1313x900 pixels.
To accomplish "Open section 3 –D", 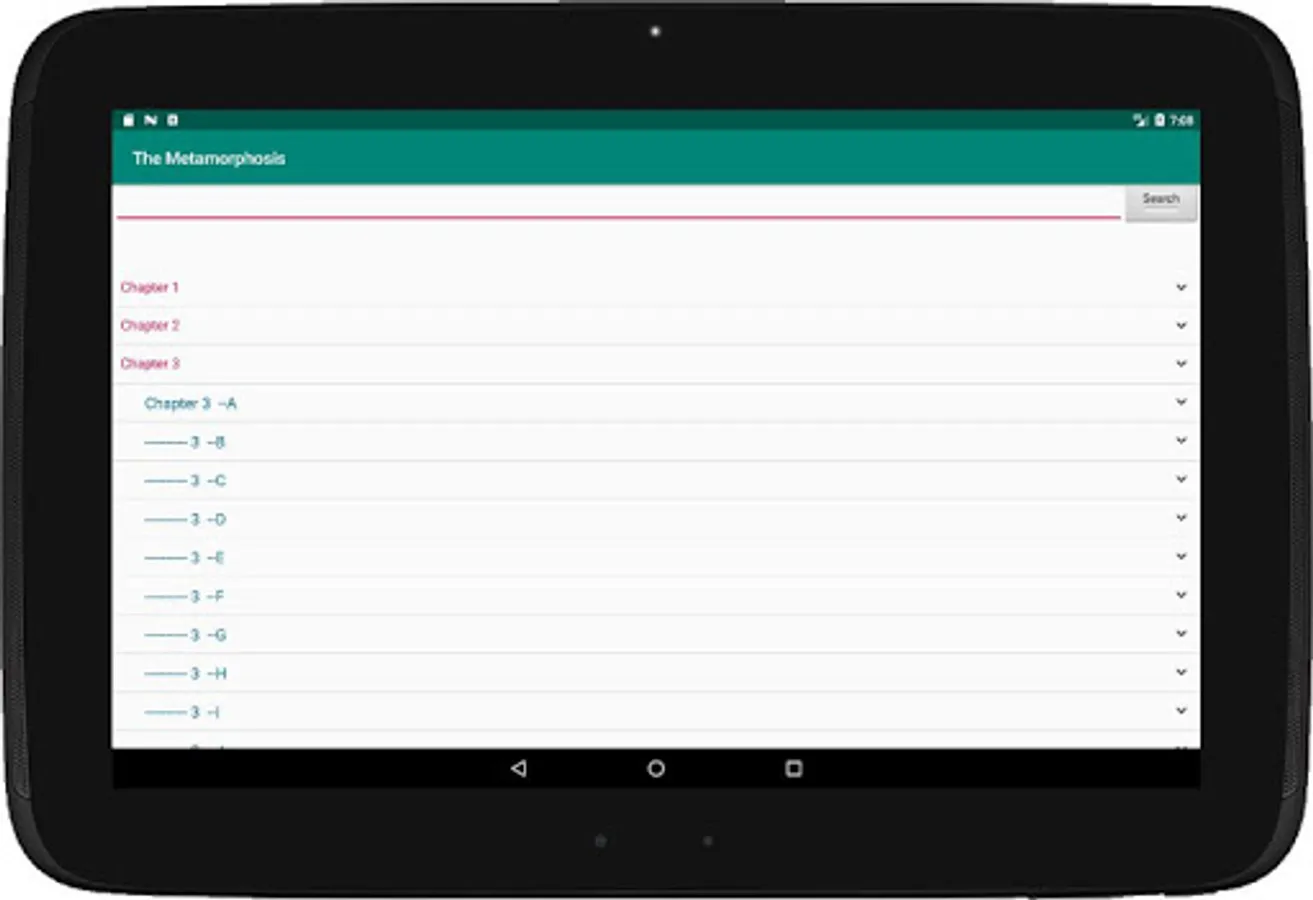I will 656,519.
